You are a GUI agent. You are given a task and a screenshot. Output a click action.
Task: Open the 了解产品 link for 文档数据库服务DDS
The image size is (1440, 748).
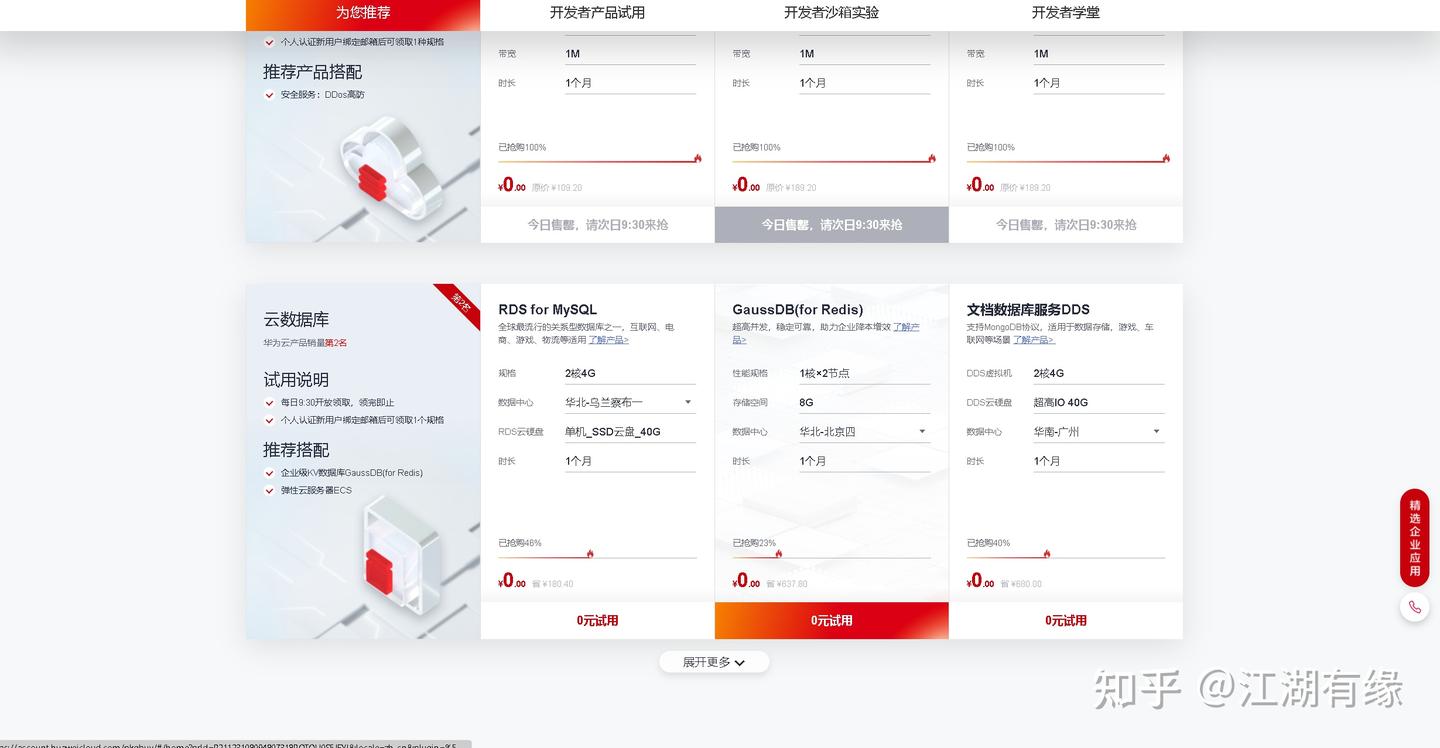1033,339
